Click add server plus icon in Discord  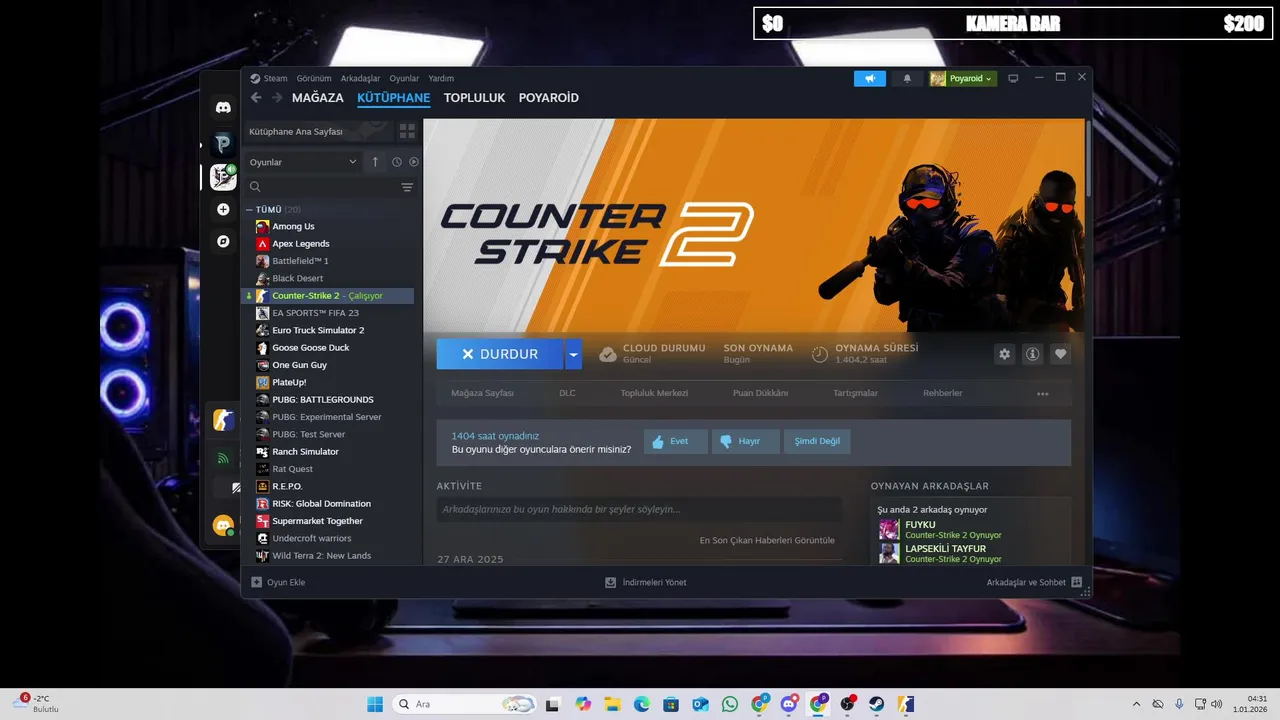coord(223,209)
